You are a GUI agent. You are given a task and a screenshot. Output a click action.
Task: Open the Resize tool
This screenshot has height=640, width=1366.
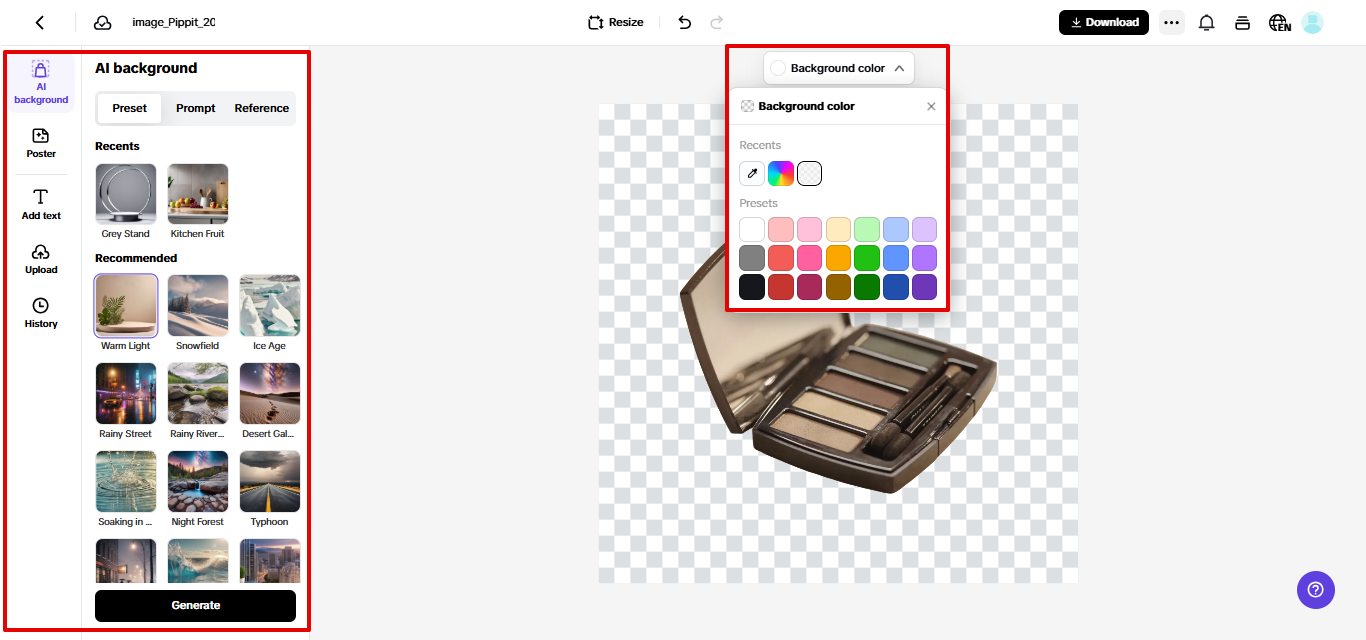pos(615,21)
